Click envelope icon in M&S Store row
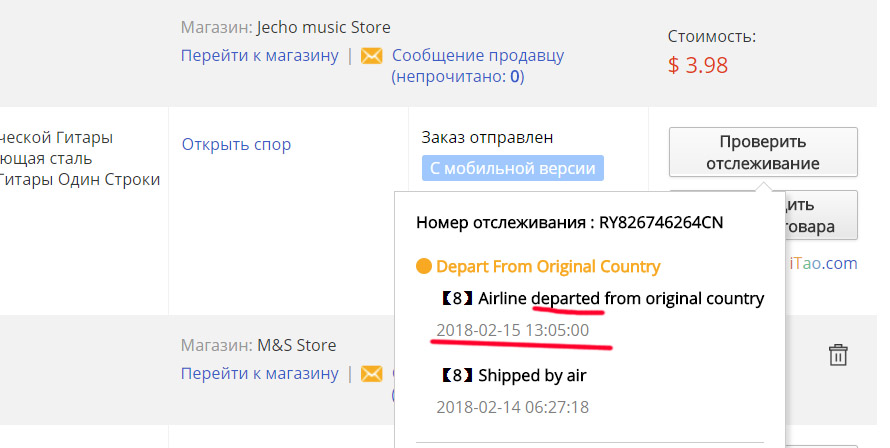890x448 pixels. [372, 374]
